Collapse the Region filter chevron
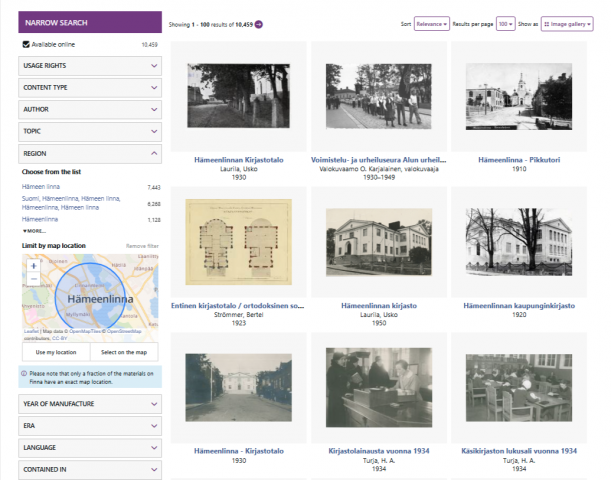611x480 pixels. click(x=154, y=154)
